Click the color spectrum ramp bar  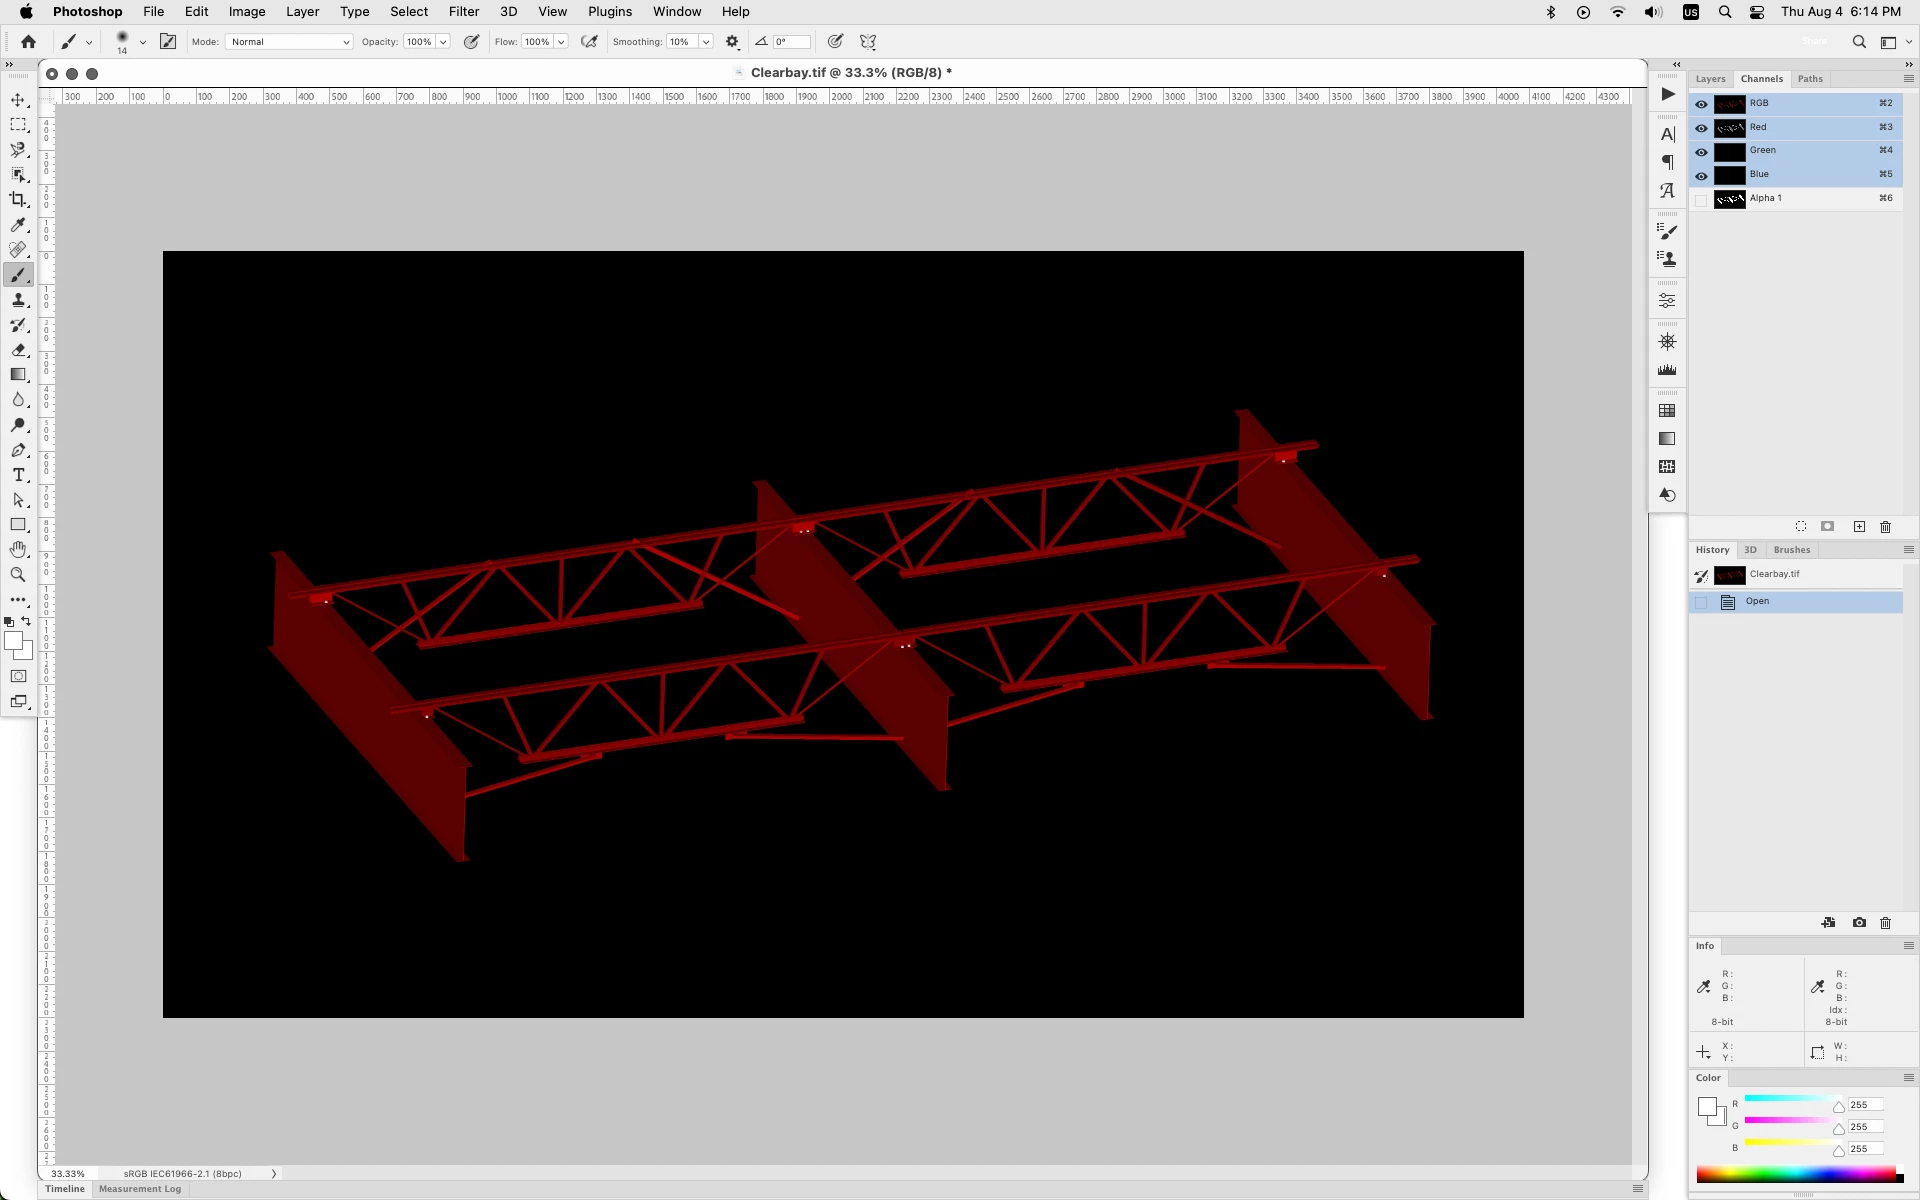pos(1796,1174)
